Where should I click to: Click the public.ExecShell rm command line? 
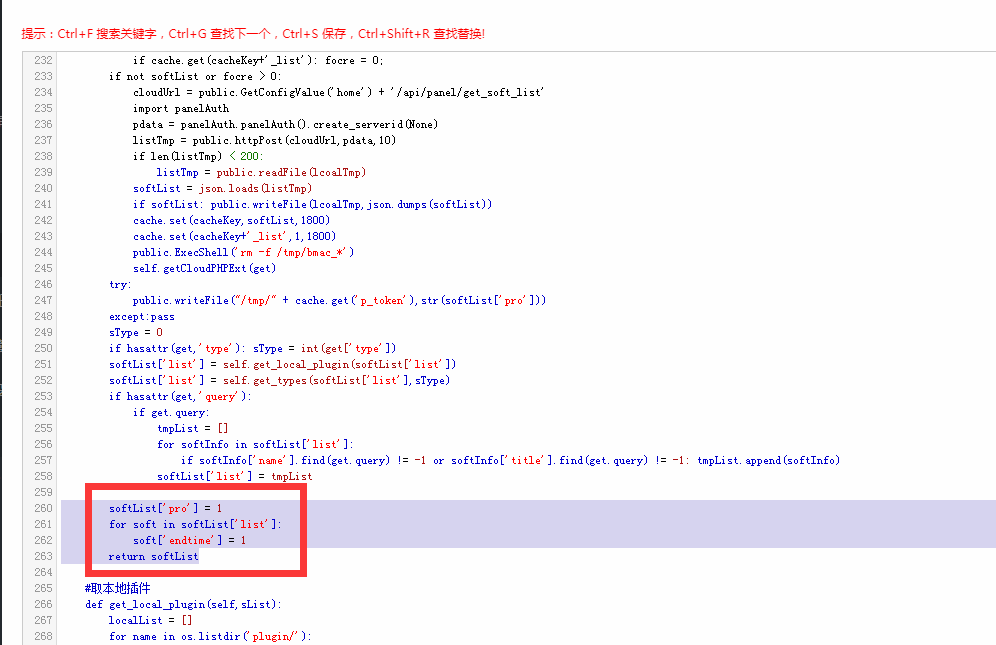click(x=243, y=252)
